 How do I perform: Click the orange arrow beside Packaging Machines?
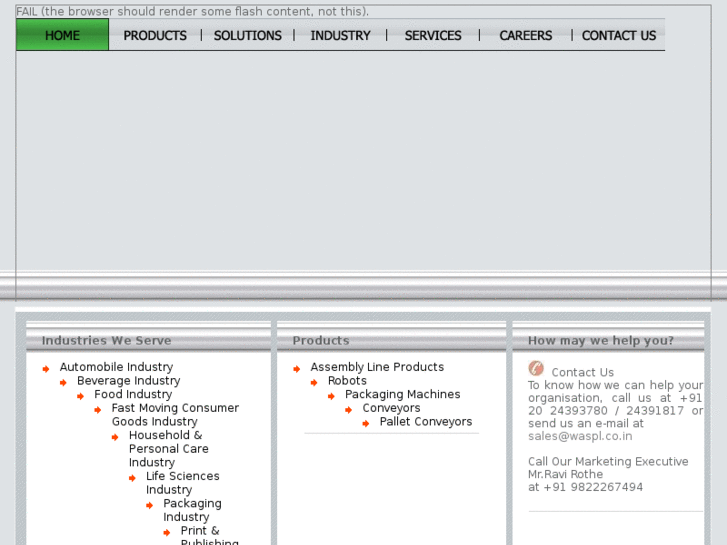pyautogui.click(x=331, y=396)
